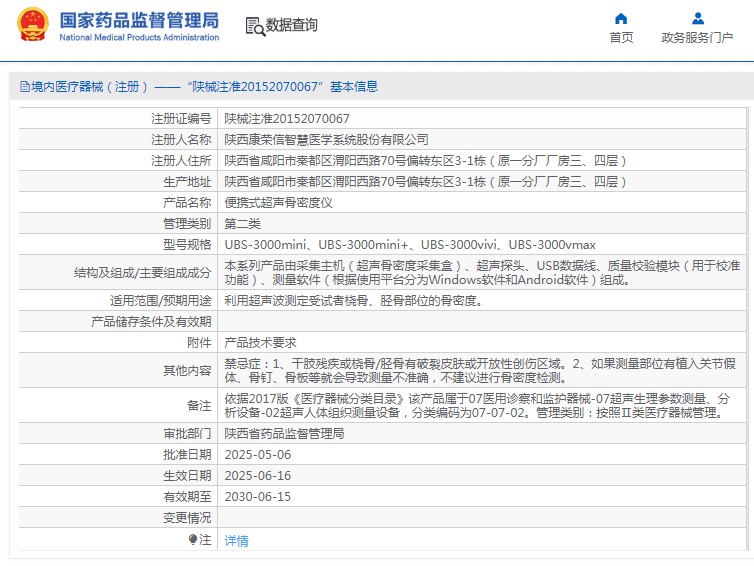This screenshot has height=566, width=754.
Task: Select 有效期至 label
Action: coord(187,497)
